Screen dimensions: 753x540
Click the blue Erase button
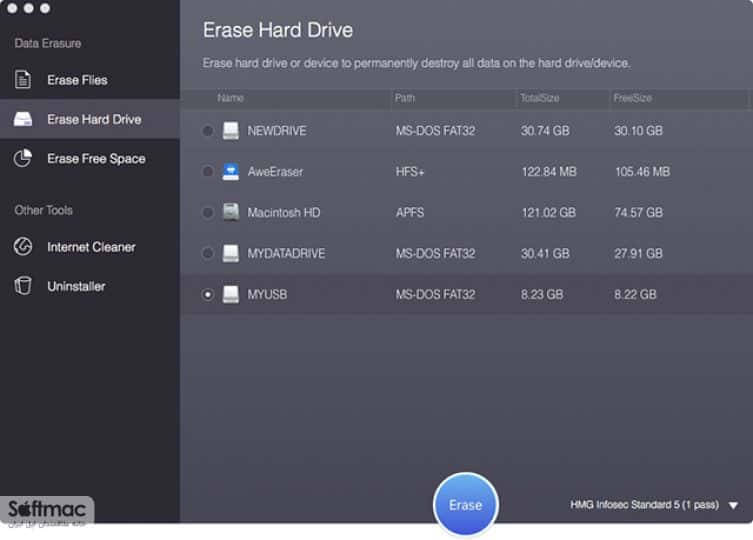pyautogui.click(x=465, y=504)
